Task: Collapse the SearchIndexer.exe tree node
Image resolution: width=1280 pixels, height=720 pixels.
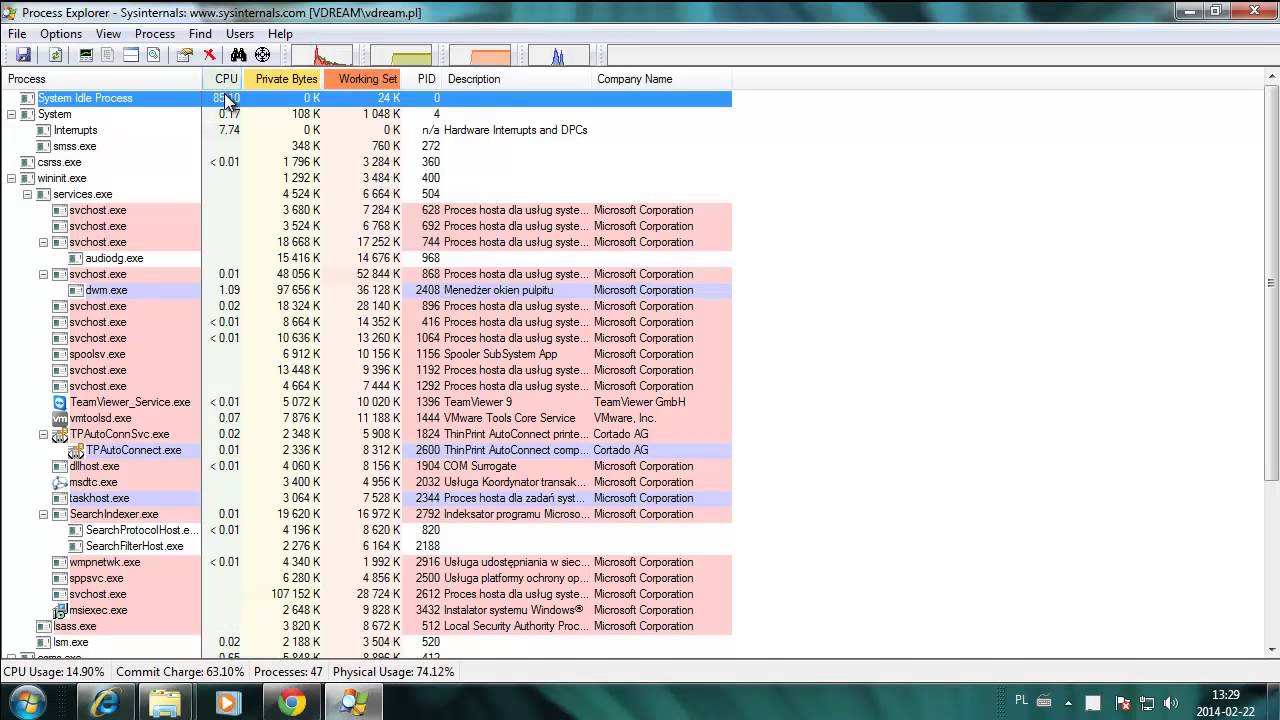Action: (x=43, y=514)
